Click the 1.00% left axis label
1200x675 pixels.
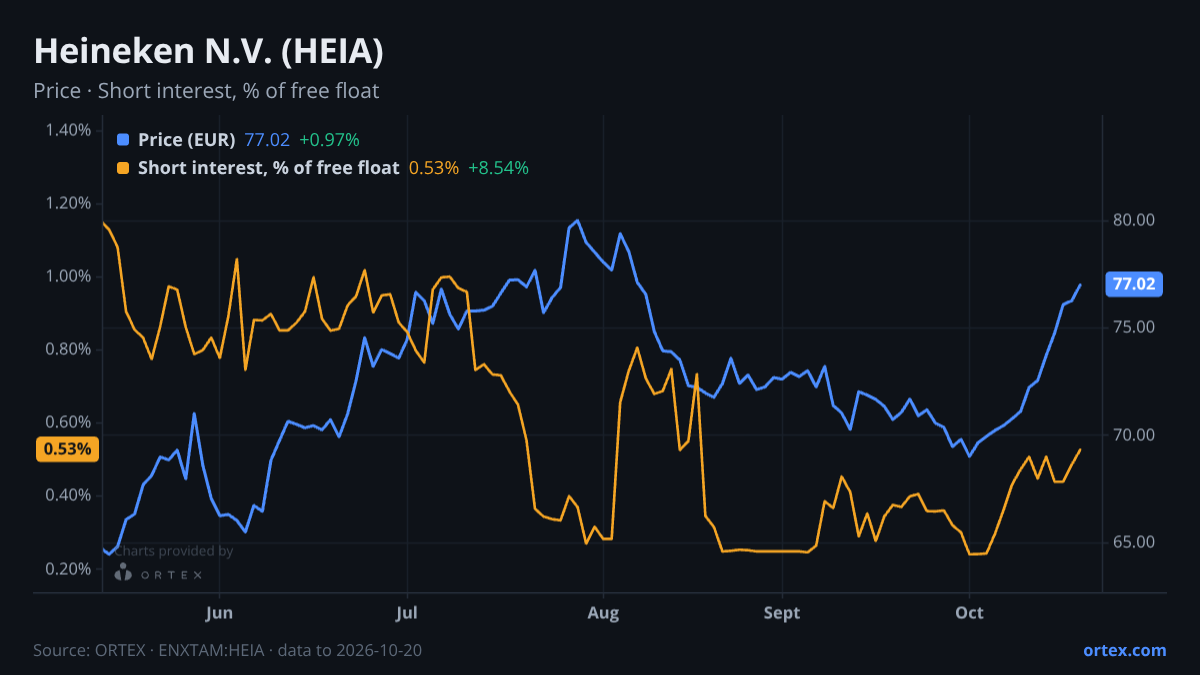pyautogui.click(x=67, y=276)
